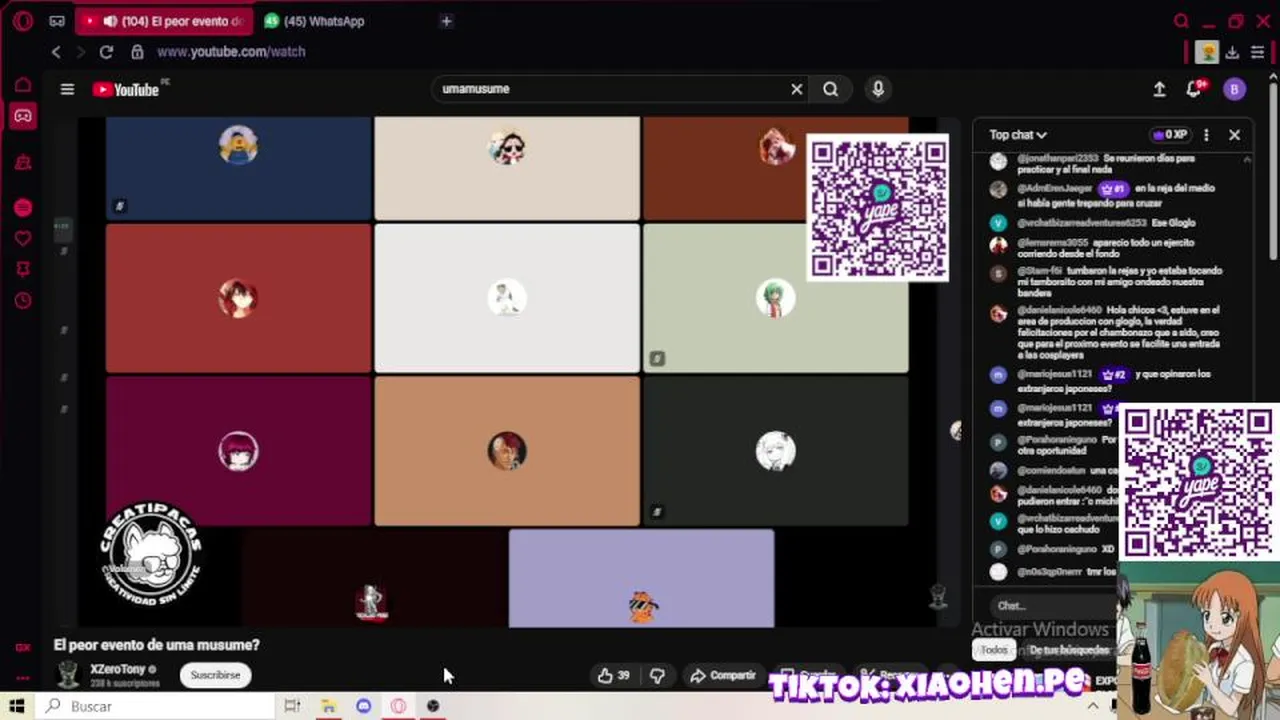Open YouTube notifications bell
This screenshot has width=1280, height=720.
point(1194,89)
